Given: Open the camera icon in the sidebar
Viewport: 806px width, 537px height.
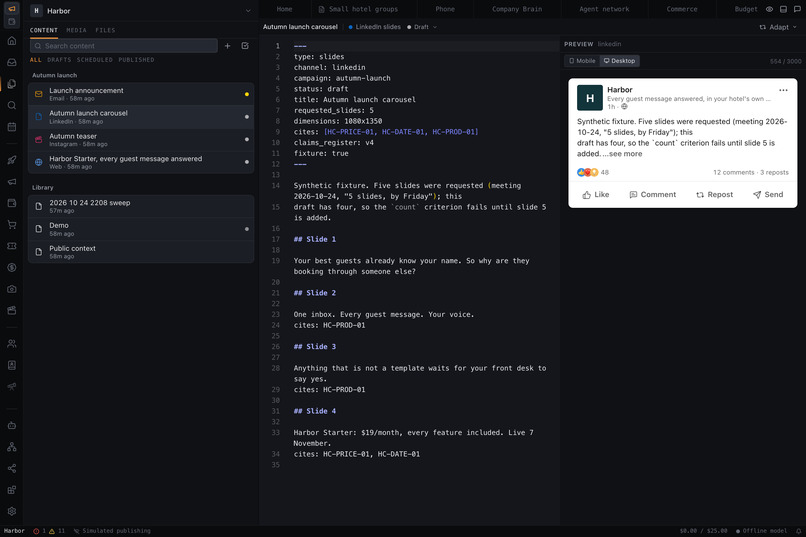Looking at the screenshot, I should click(x=12, y=289).
